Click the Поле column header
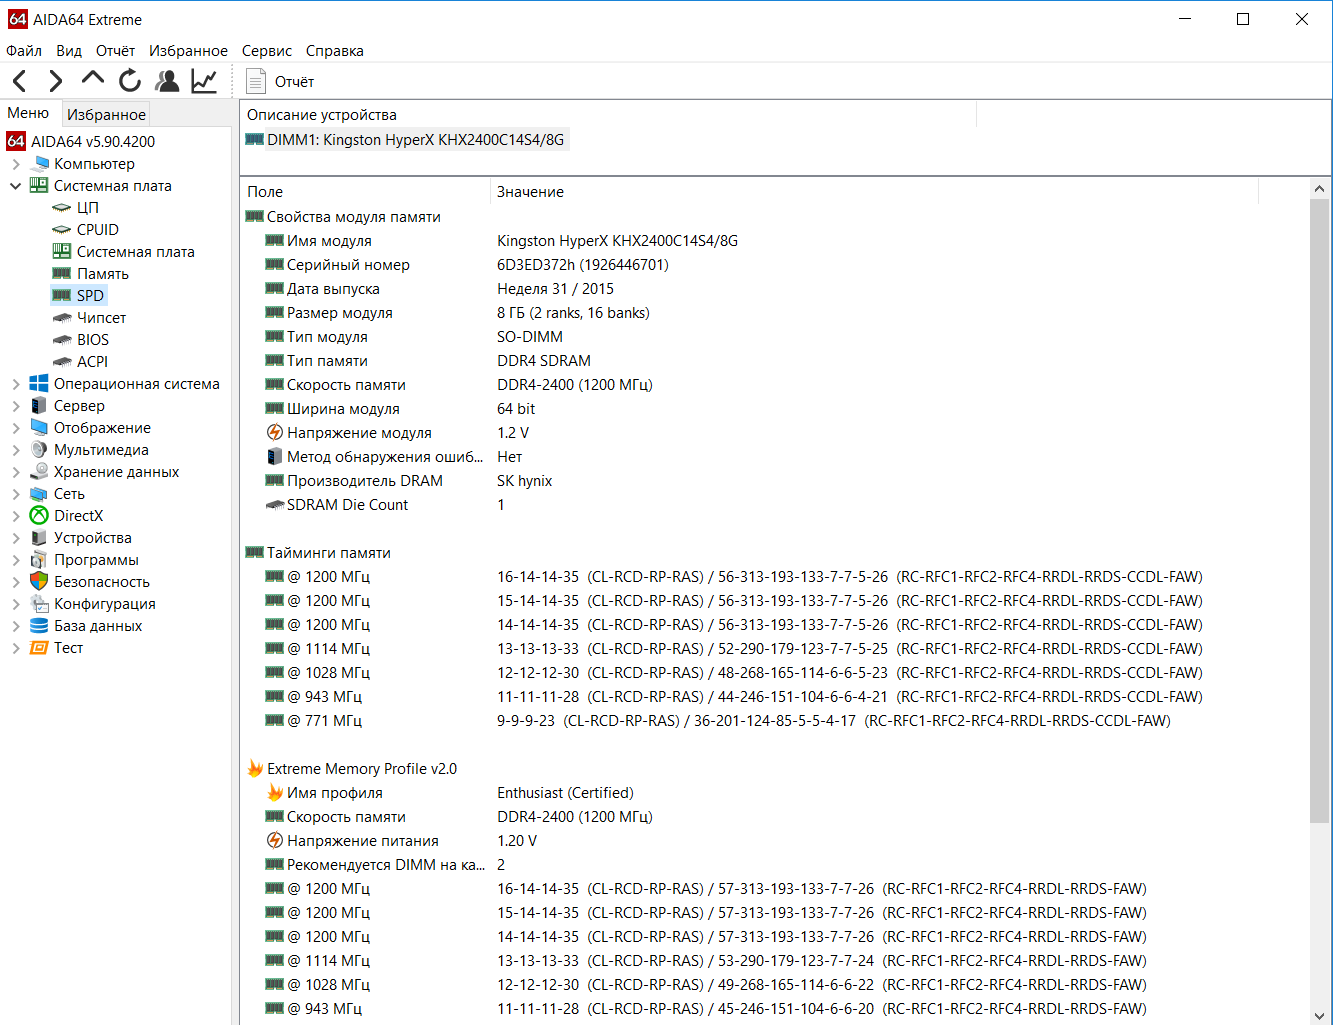1333x1025 pixels. click(x=366, y=192)
